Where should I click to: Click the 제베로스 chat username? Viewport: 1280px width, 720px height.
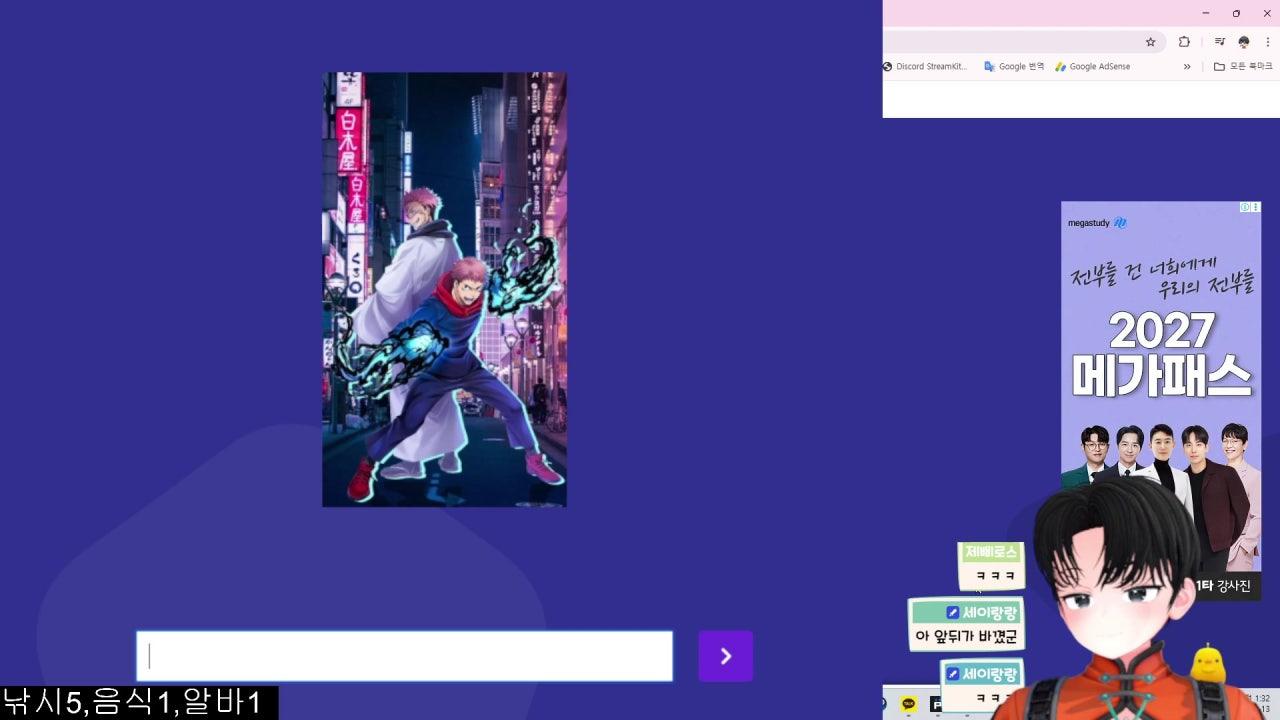pyautogui.click(x=991, y=551)
